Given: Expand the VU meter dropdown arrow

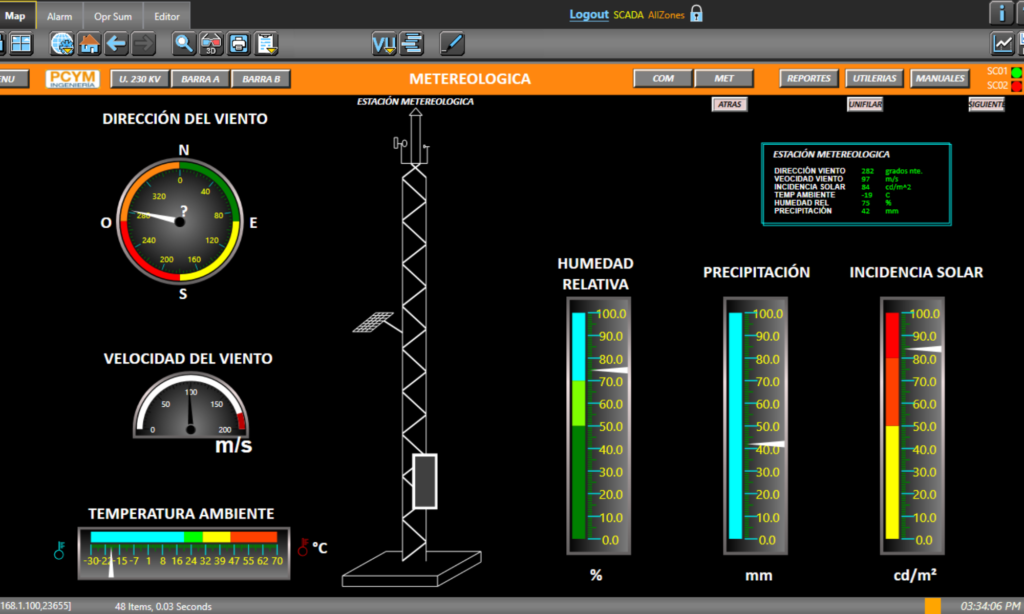Looking at the screenshot, I should coord(390,48).
